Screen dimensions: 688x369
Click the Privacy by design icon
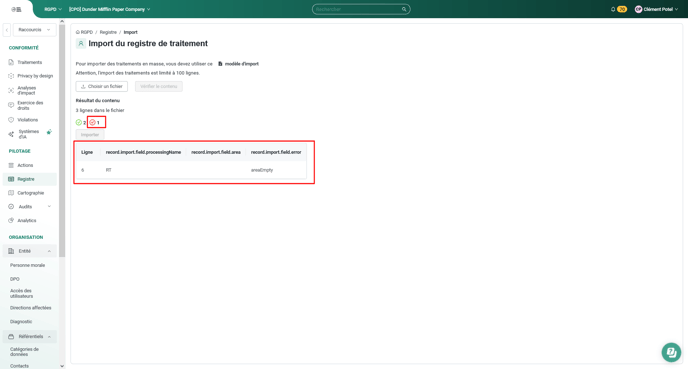(11, 76)
